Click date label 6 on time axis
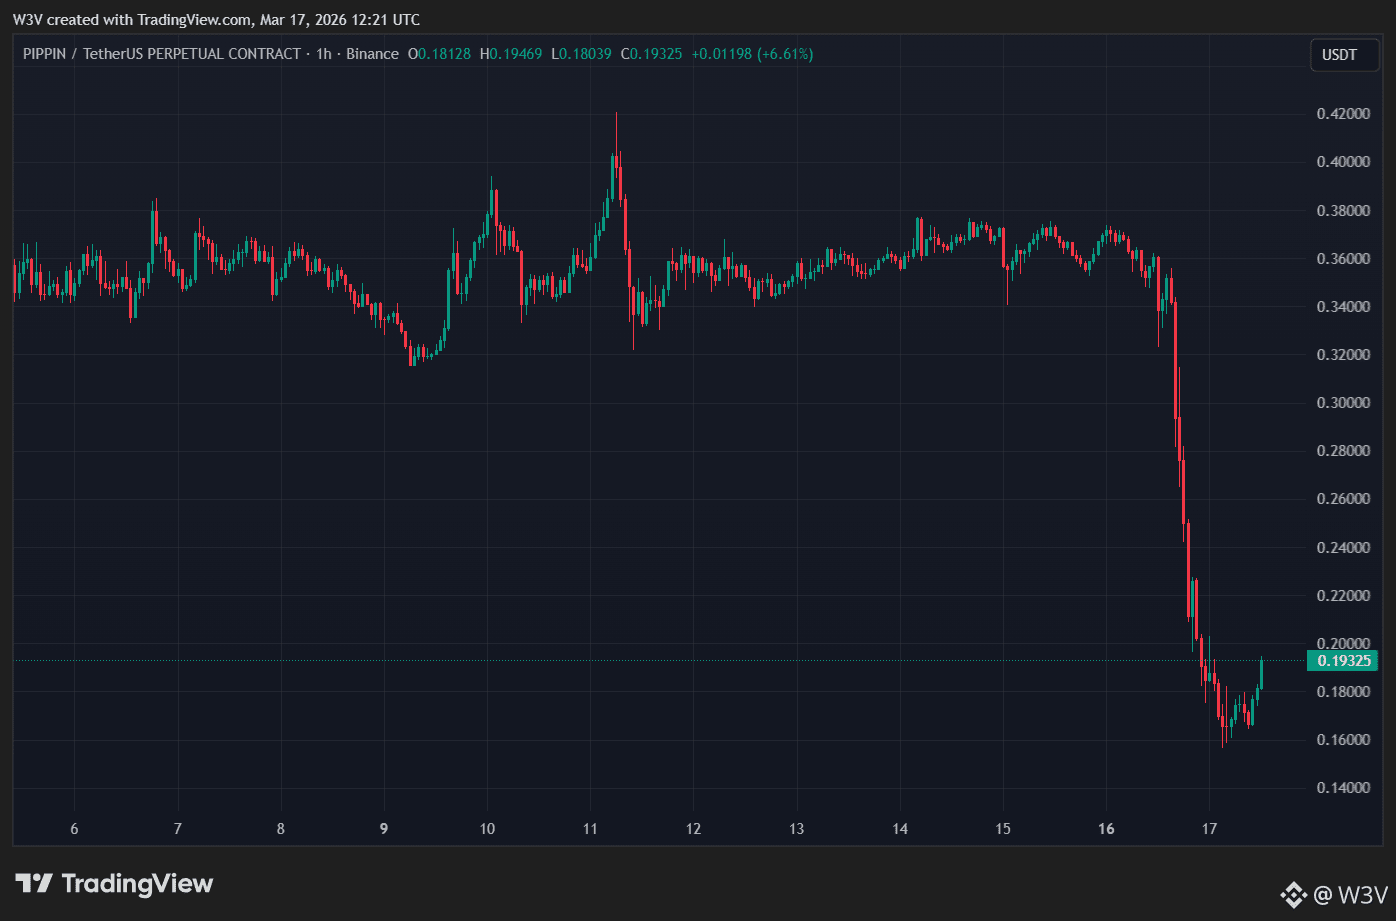 (x=74, y=829)
